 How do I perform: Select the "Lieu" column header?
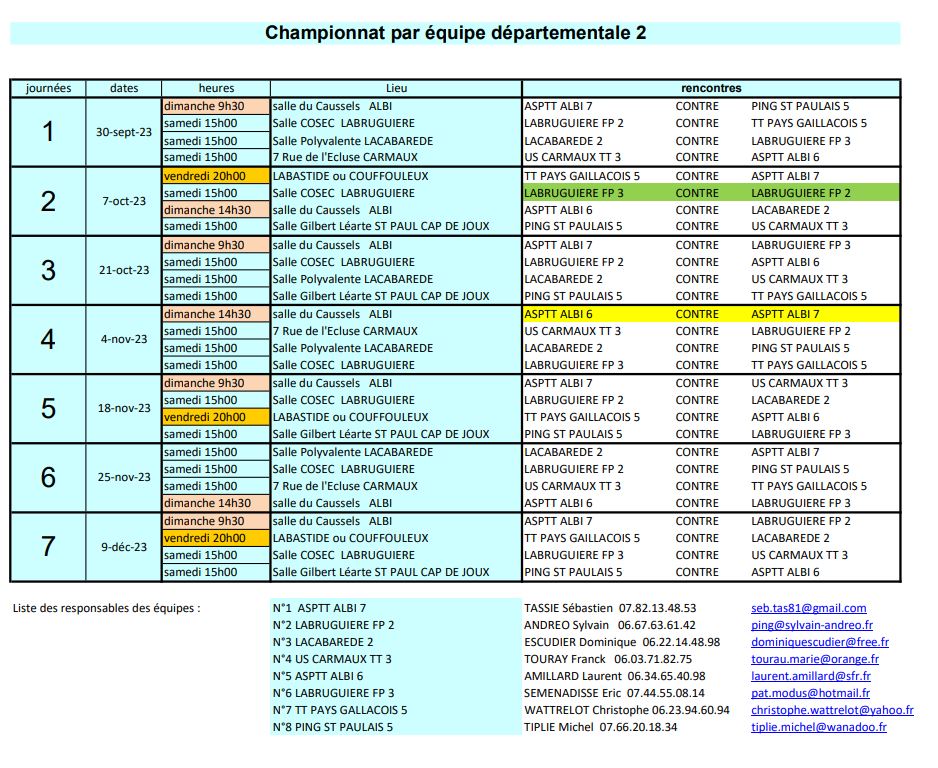[396, 88]
